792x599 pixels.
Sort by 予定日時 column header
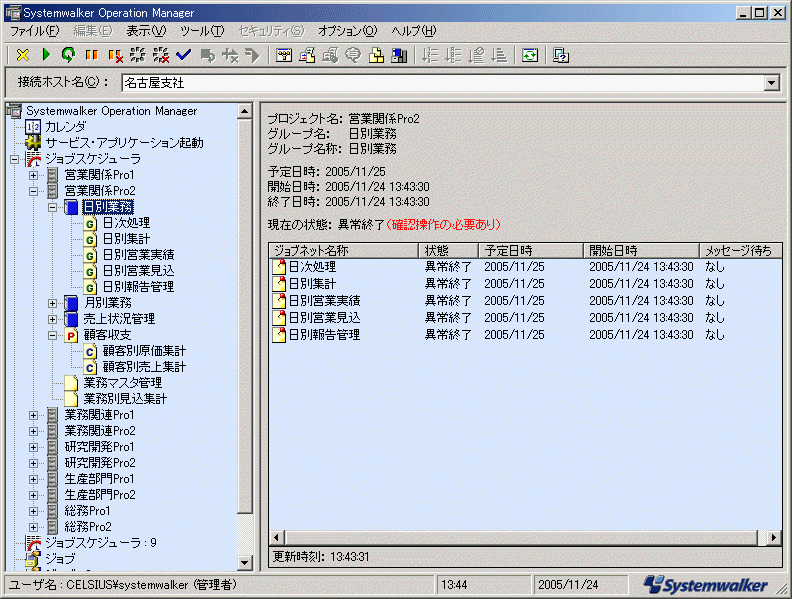[x=530, y=251]
